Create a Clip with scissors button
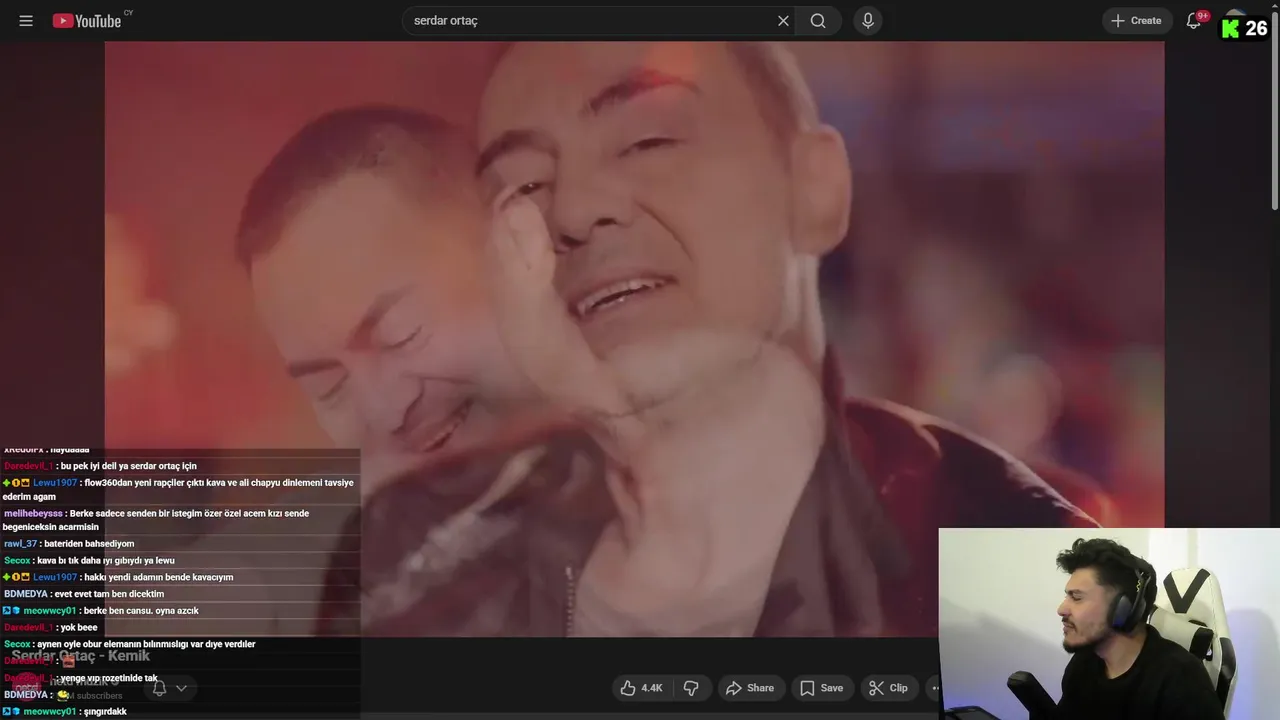The height and width of the screenshot is (720, 1280). tap(889, 688)
